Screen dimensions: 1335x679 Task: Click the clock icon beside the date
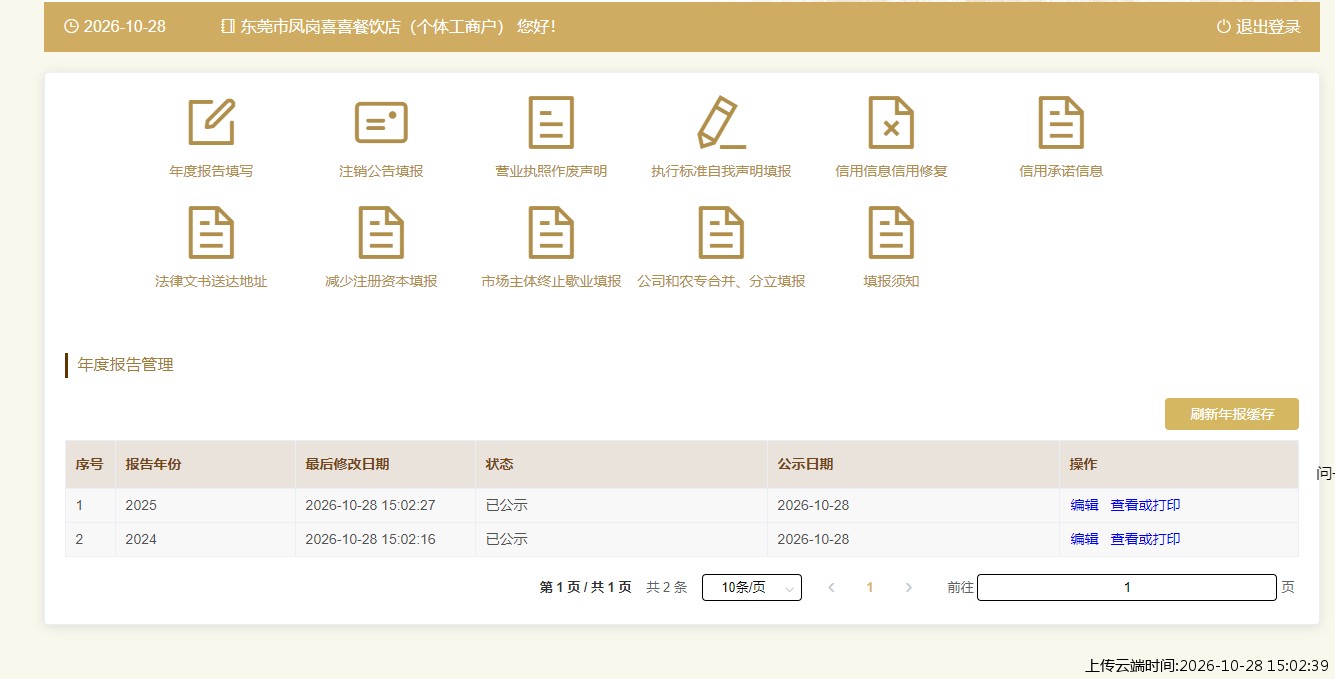[x=71, y=26]
